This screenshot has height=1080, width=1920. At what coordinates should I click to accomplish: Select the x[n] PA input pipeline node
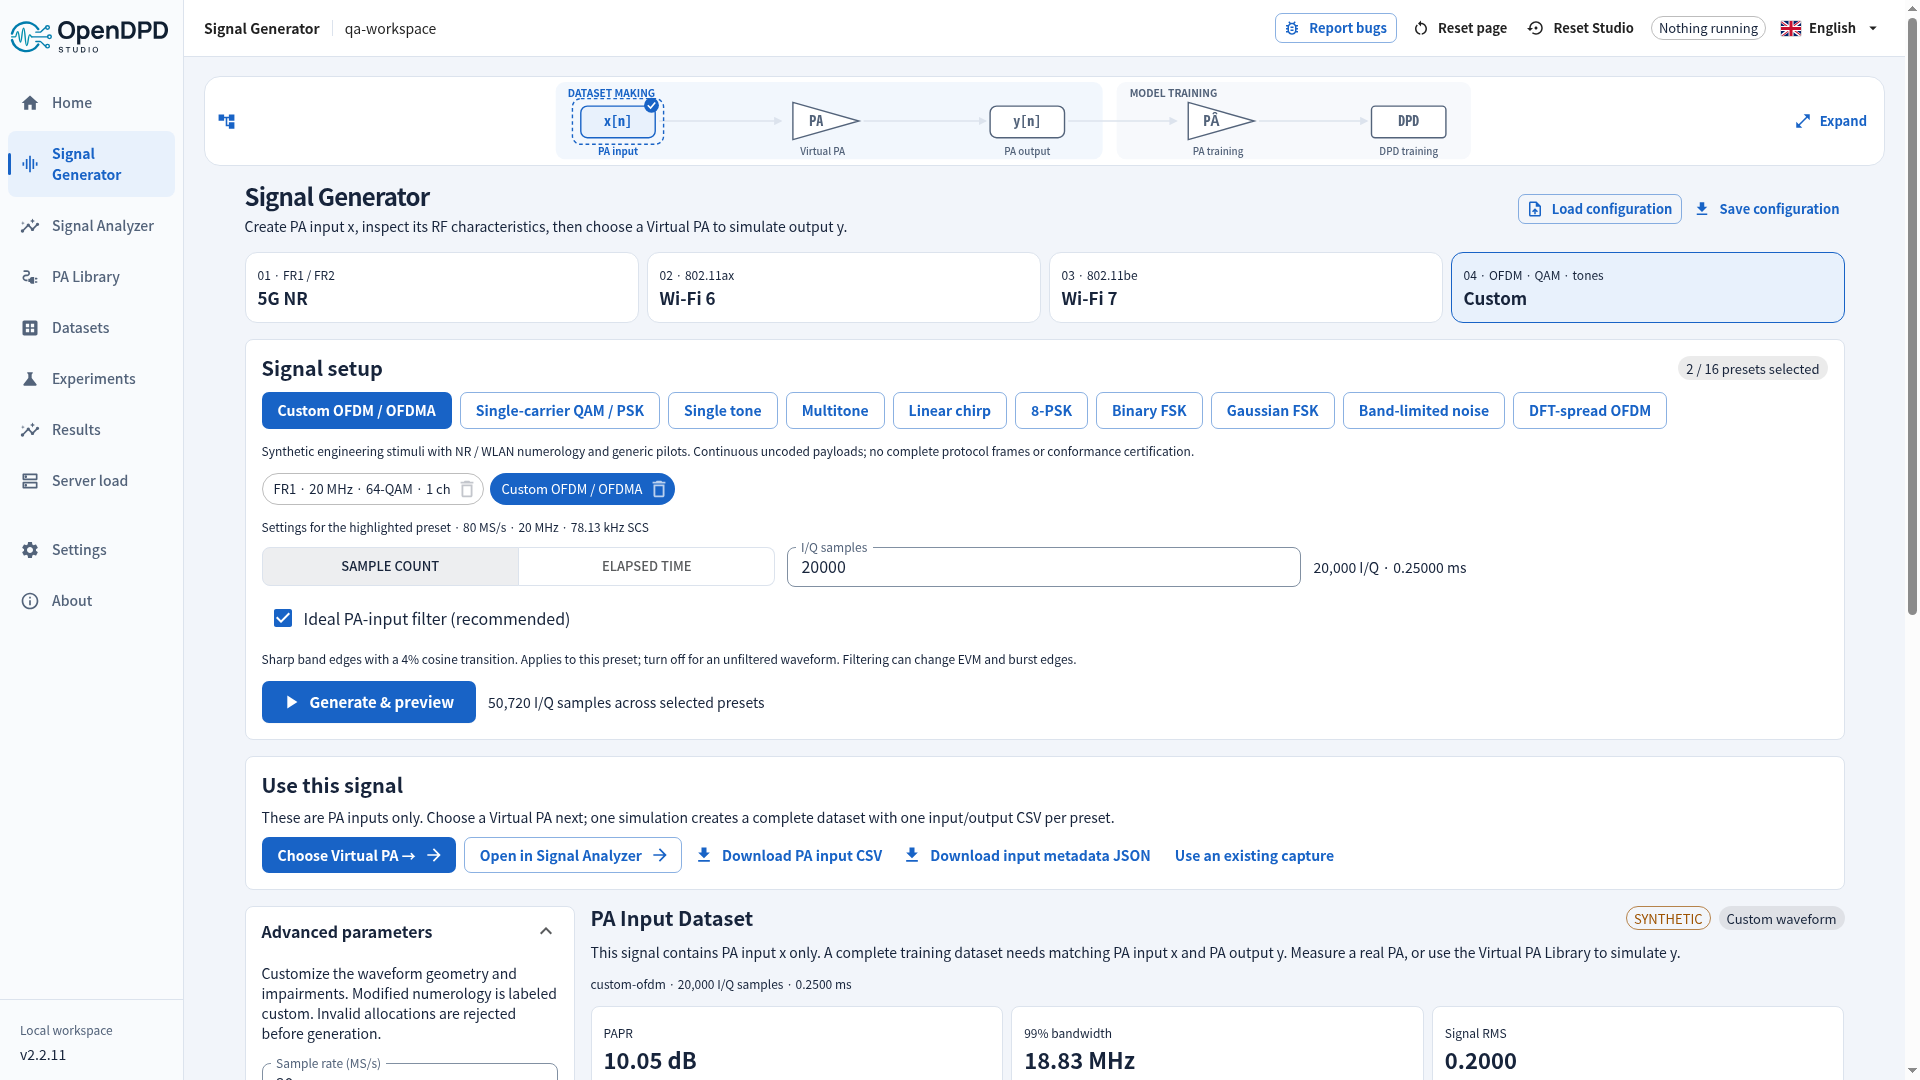(x=618, y=121)
